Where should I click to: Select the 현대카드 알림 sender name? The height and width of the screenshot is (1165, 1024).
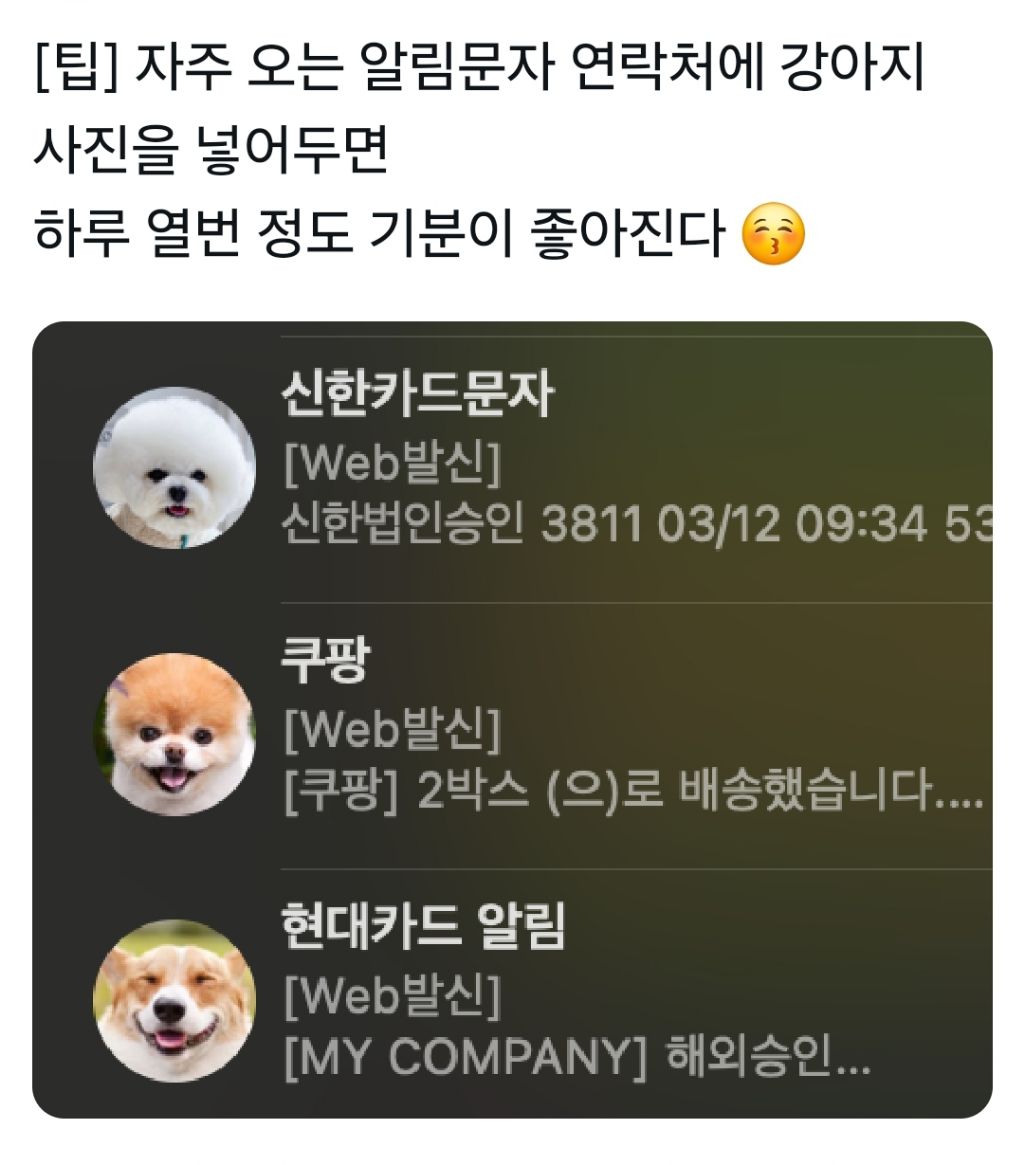tap(423, 926)
